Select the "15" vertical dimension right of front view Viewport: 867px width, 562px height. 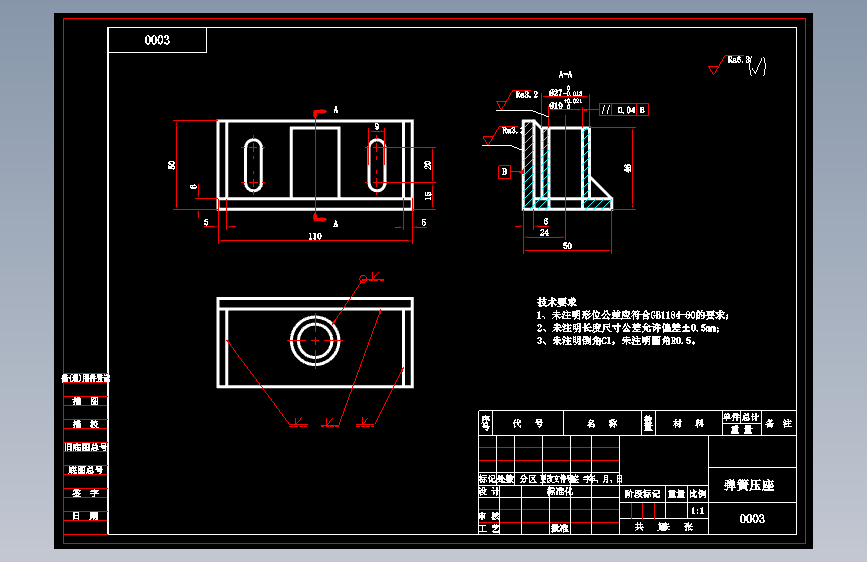427,196
